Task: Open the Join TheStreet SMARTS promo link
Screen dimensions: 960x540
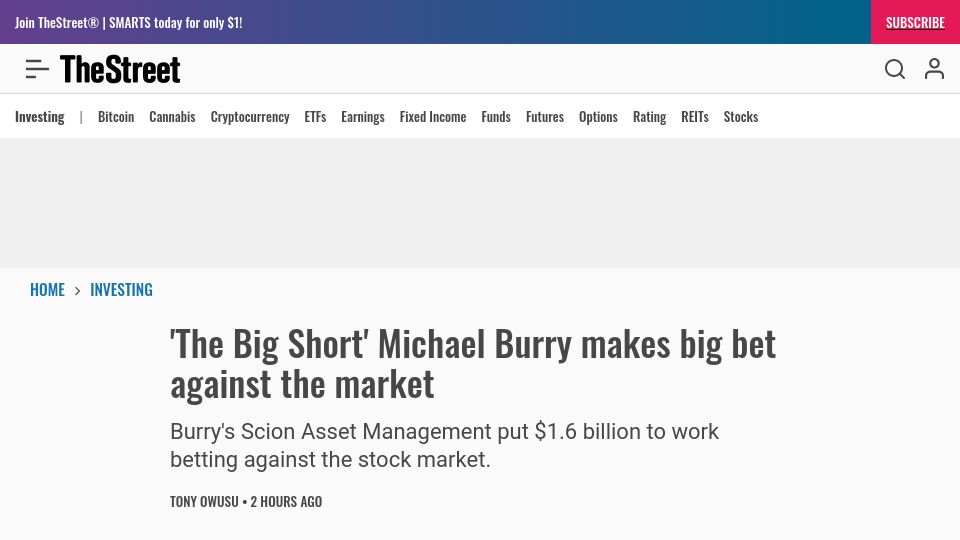Action: click(x=129, y=23)
